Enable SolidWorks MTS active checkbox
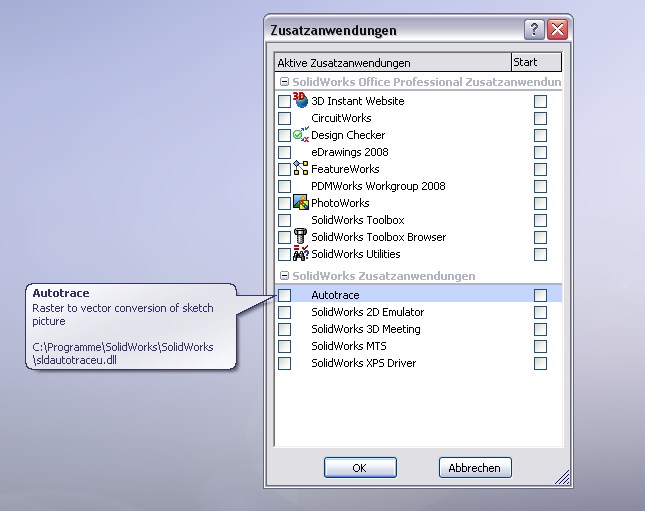 [284, 346]
